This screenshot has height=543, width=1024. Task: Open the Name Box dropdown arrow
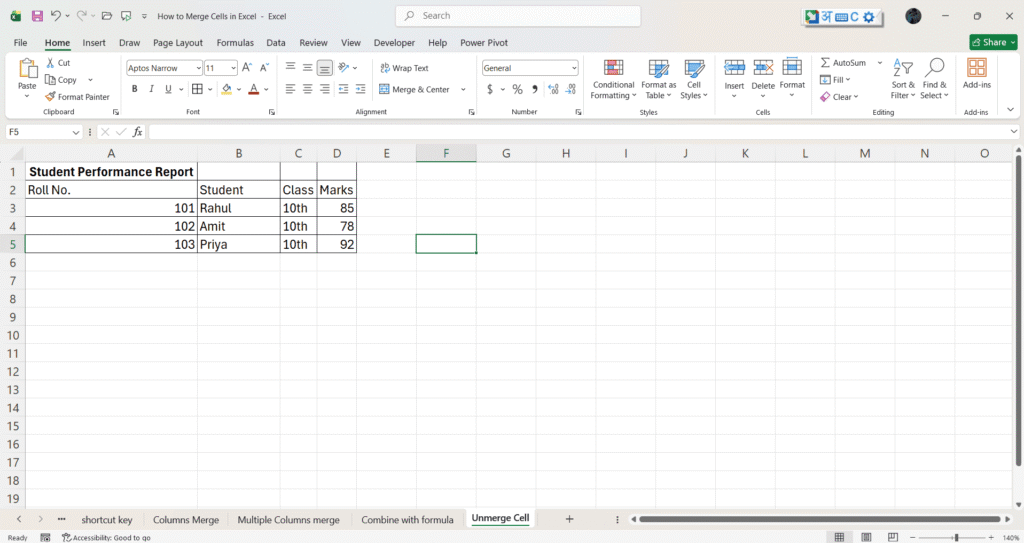coord(76,132)
